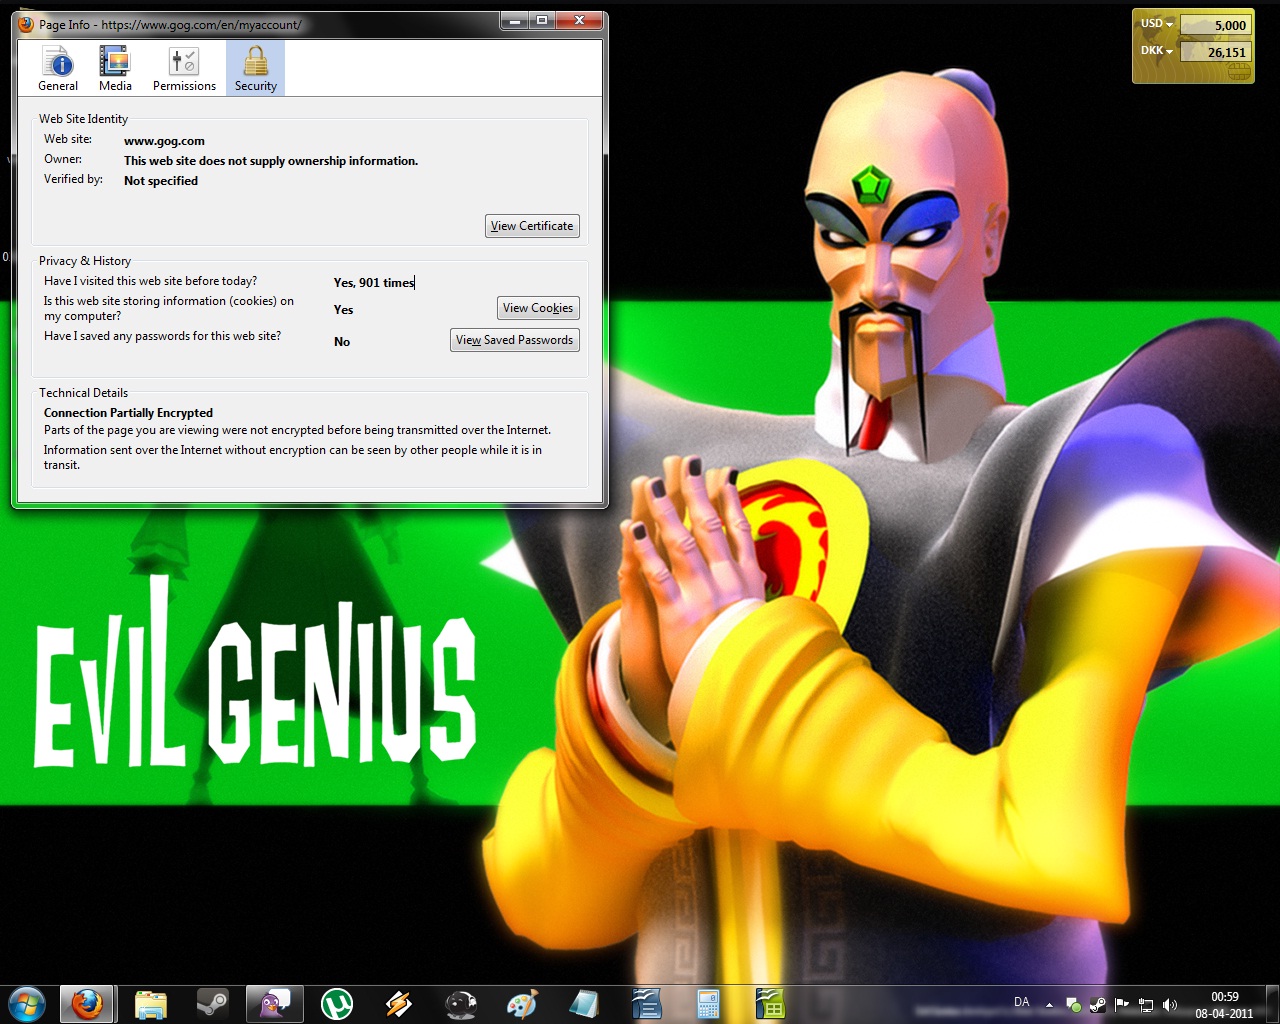Click the www.gog.com web site value

tap(164, 141)
